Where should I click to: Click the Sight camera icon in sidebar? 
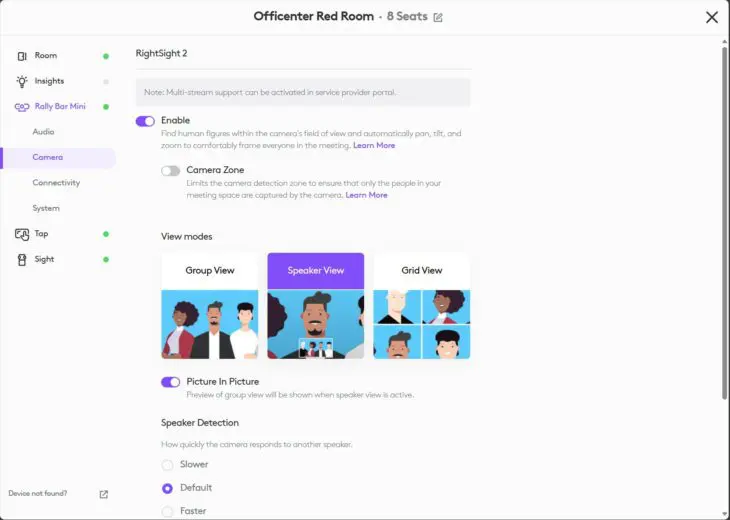pyautogui.click(x=22, y=260)
